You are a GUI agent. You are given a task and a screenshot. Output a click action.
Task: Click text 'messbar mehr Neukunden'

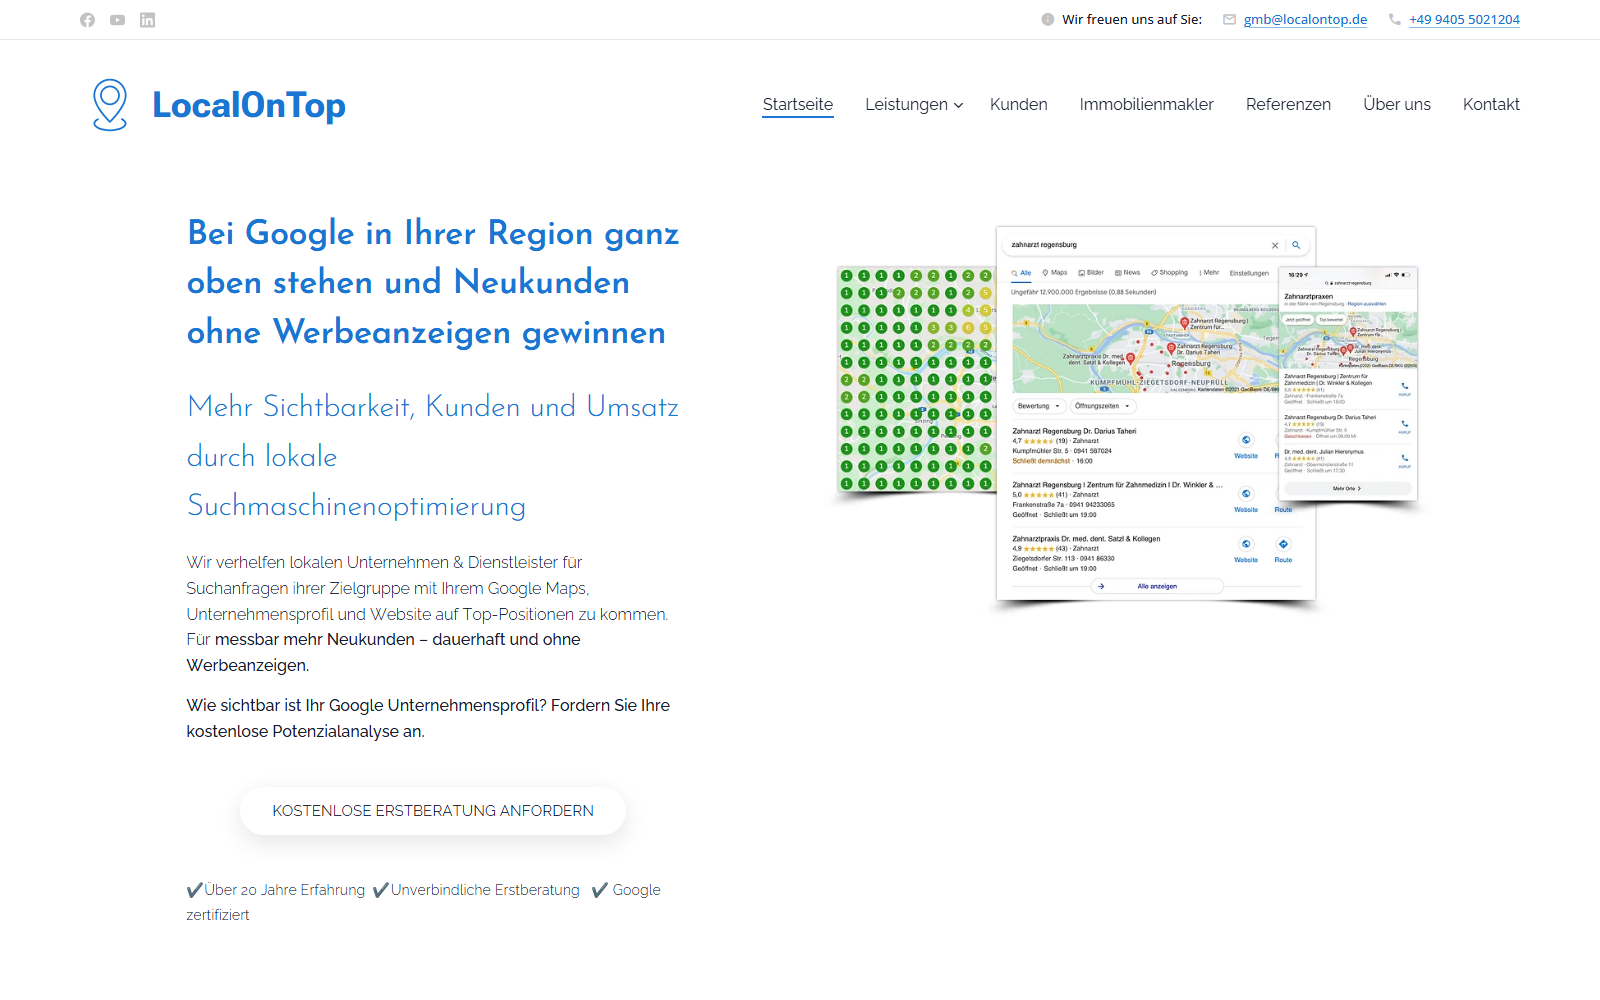(315, 639)
